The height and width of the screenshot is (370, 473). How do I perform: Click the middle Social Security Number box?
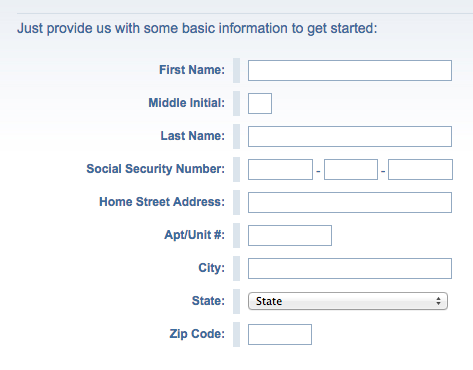[x=351, y=169]
